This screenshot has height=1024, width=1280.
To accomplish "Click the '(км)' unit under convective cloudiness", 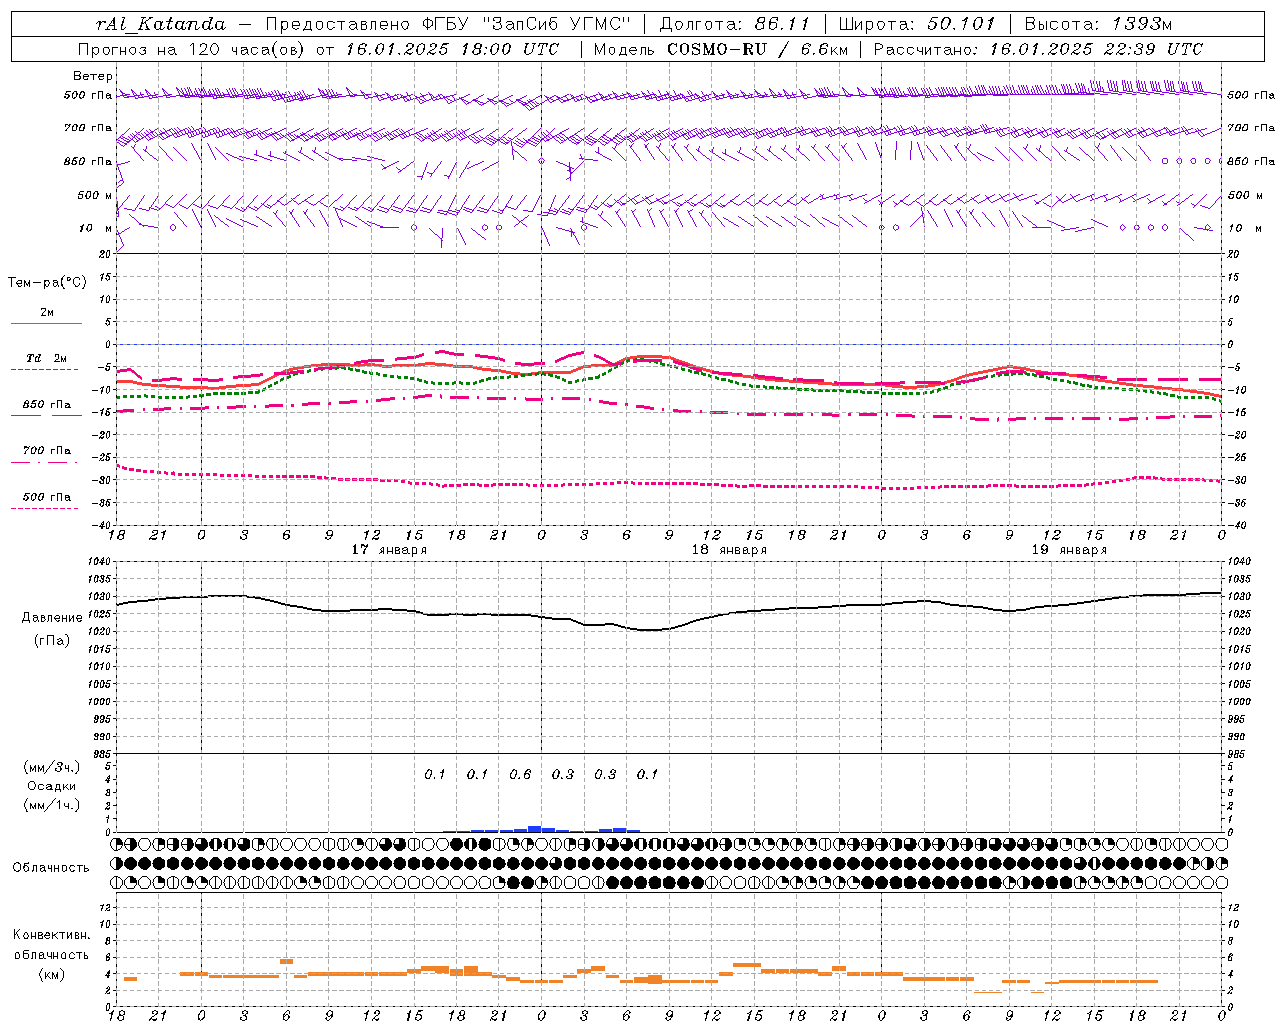I will tap(51, 974).
